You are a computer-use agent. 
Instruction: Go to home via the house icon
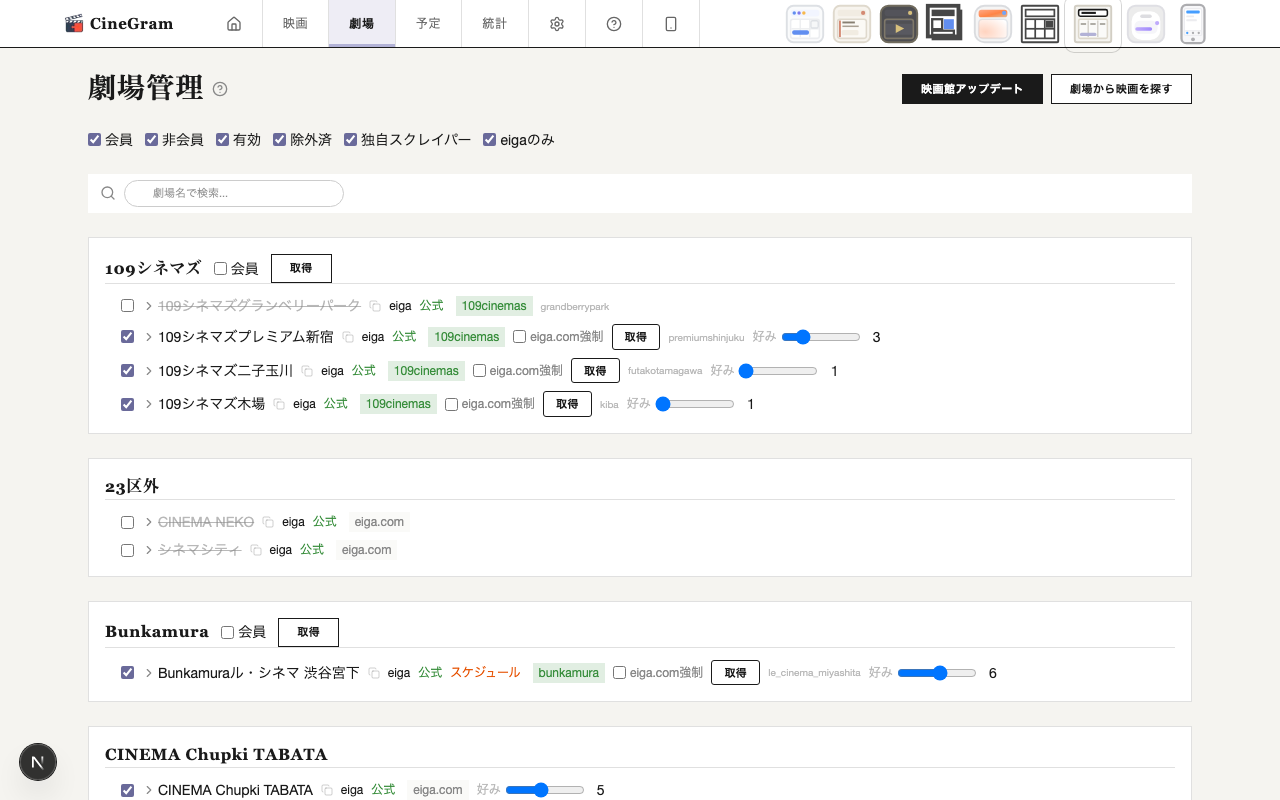pyautogui.click(x=234, y=24)
